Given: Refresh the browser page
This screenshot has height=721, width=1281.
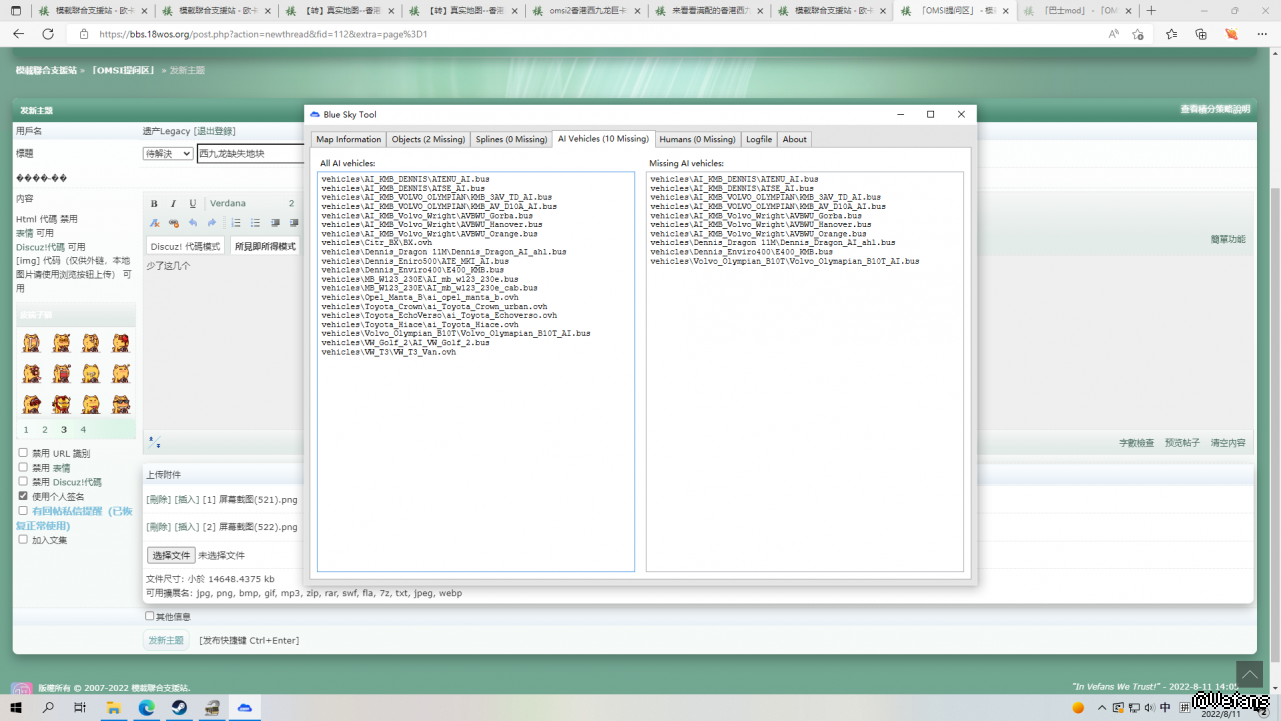Looking at the screenshot, I should [x=47, y=34].
